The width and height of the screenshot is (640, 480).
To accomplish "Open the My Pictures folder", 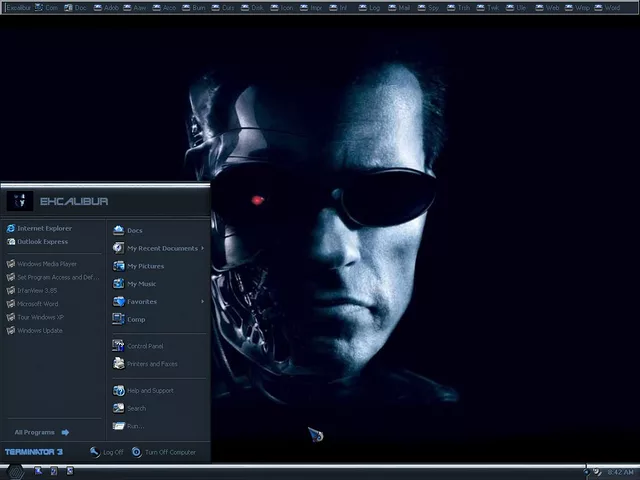I will point(145,266).
